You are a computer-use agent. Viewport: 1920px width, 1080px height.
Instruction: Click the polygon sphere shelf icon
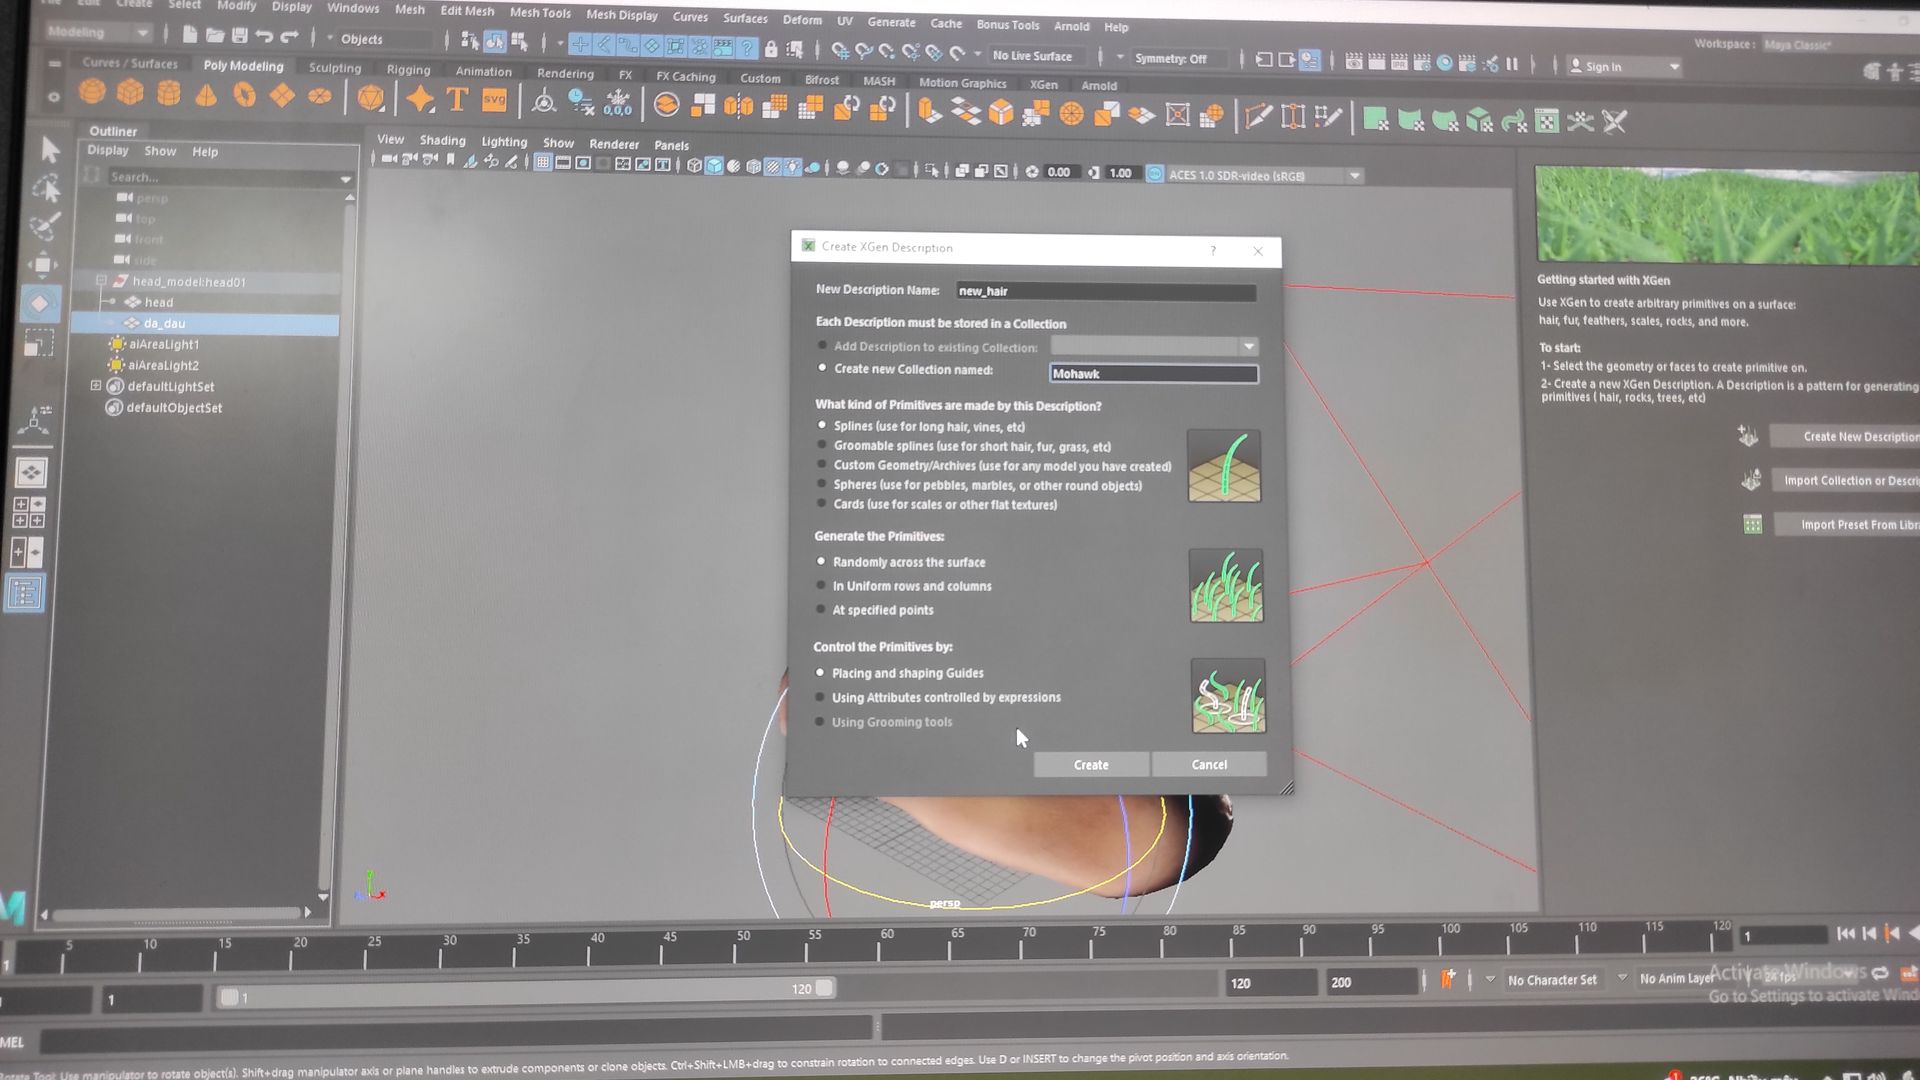click(92, 95)
